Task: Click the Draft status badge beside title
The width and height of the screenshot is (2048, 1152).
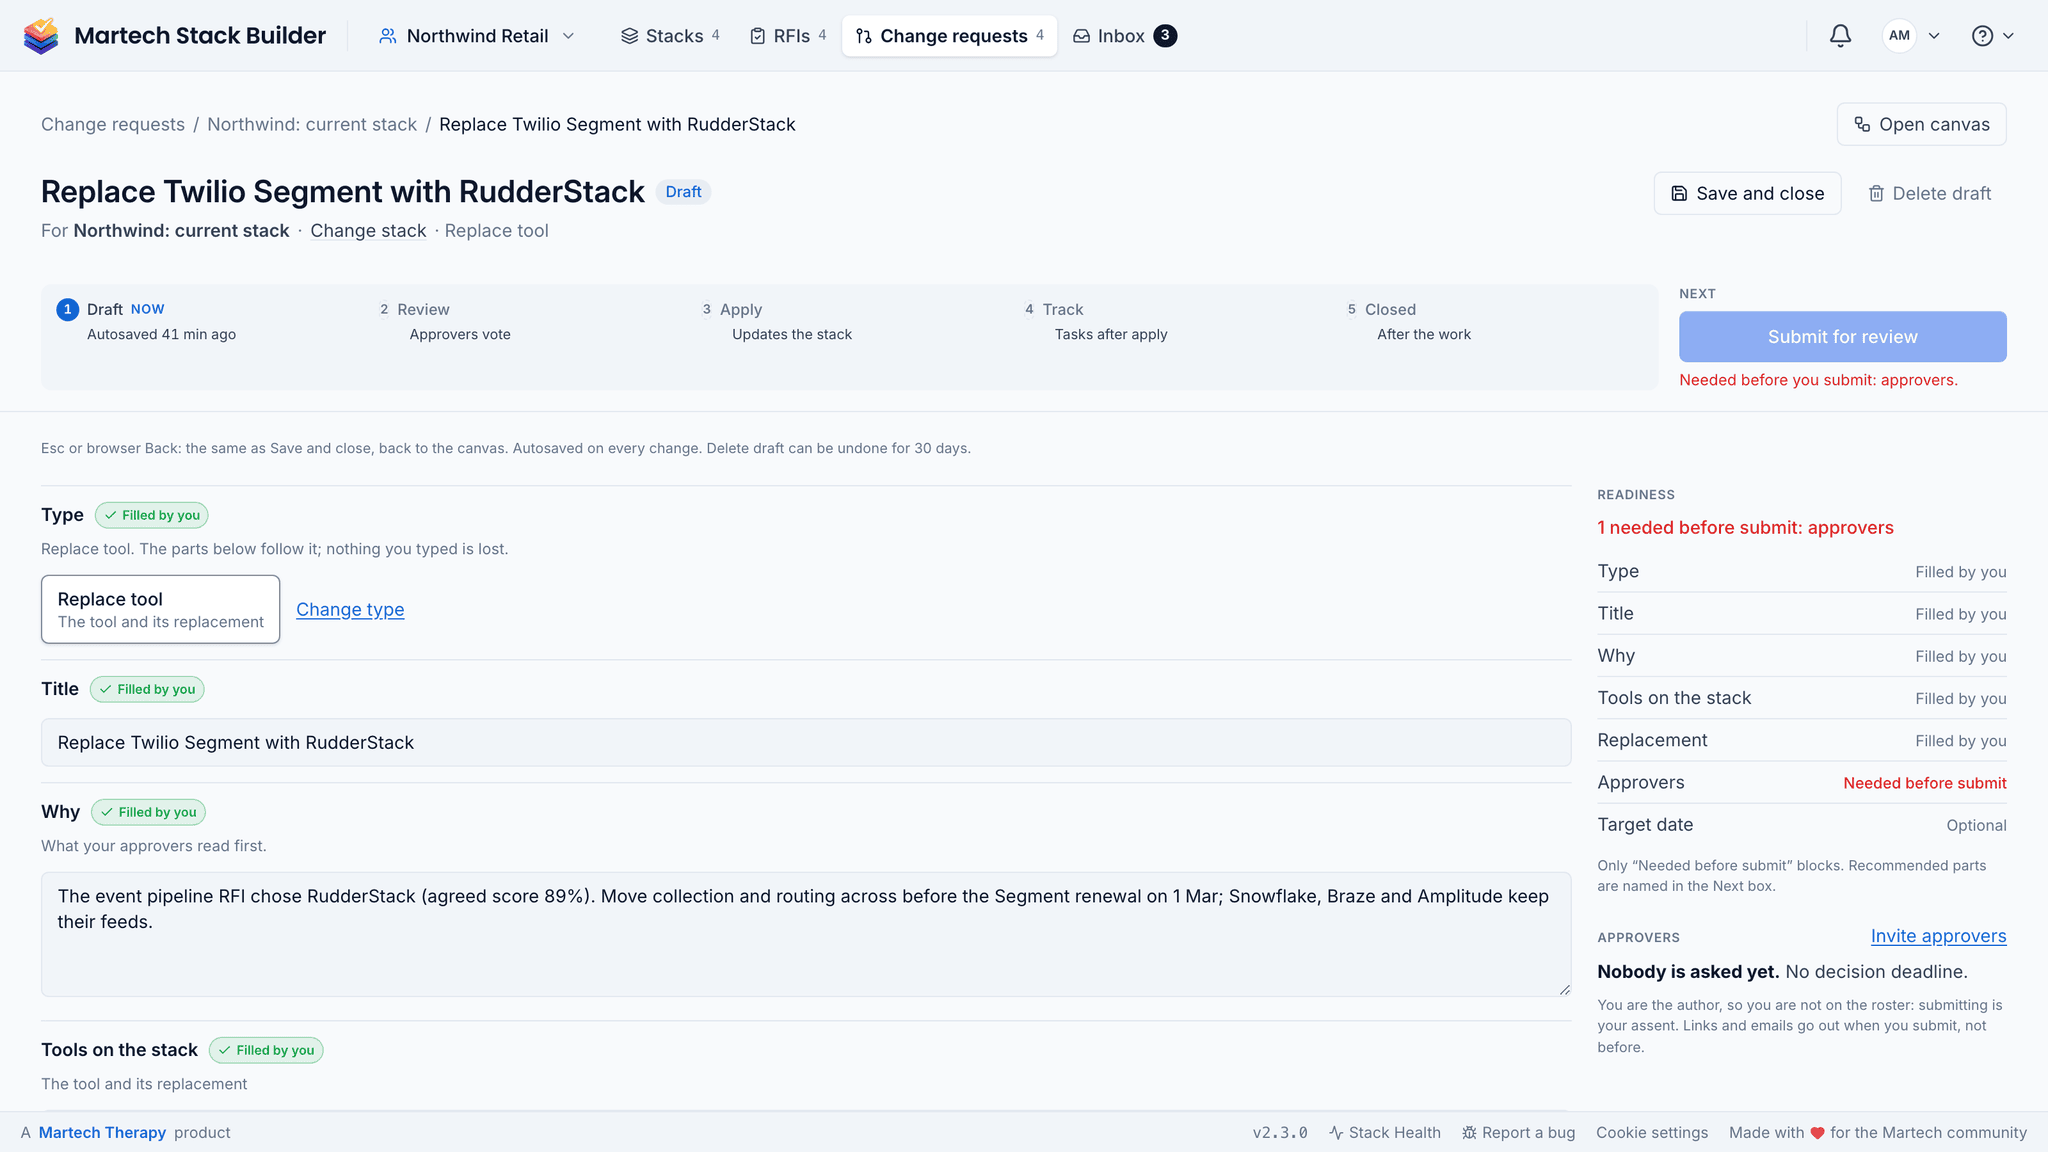Action: pos(683,192)
